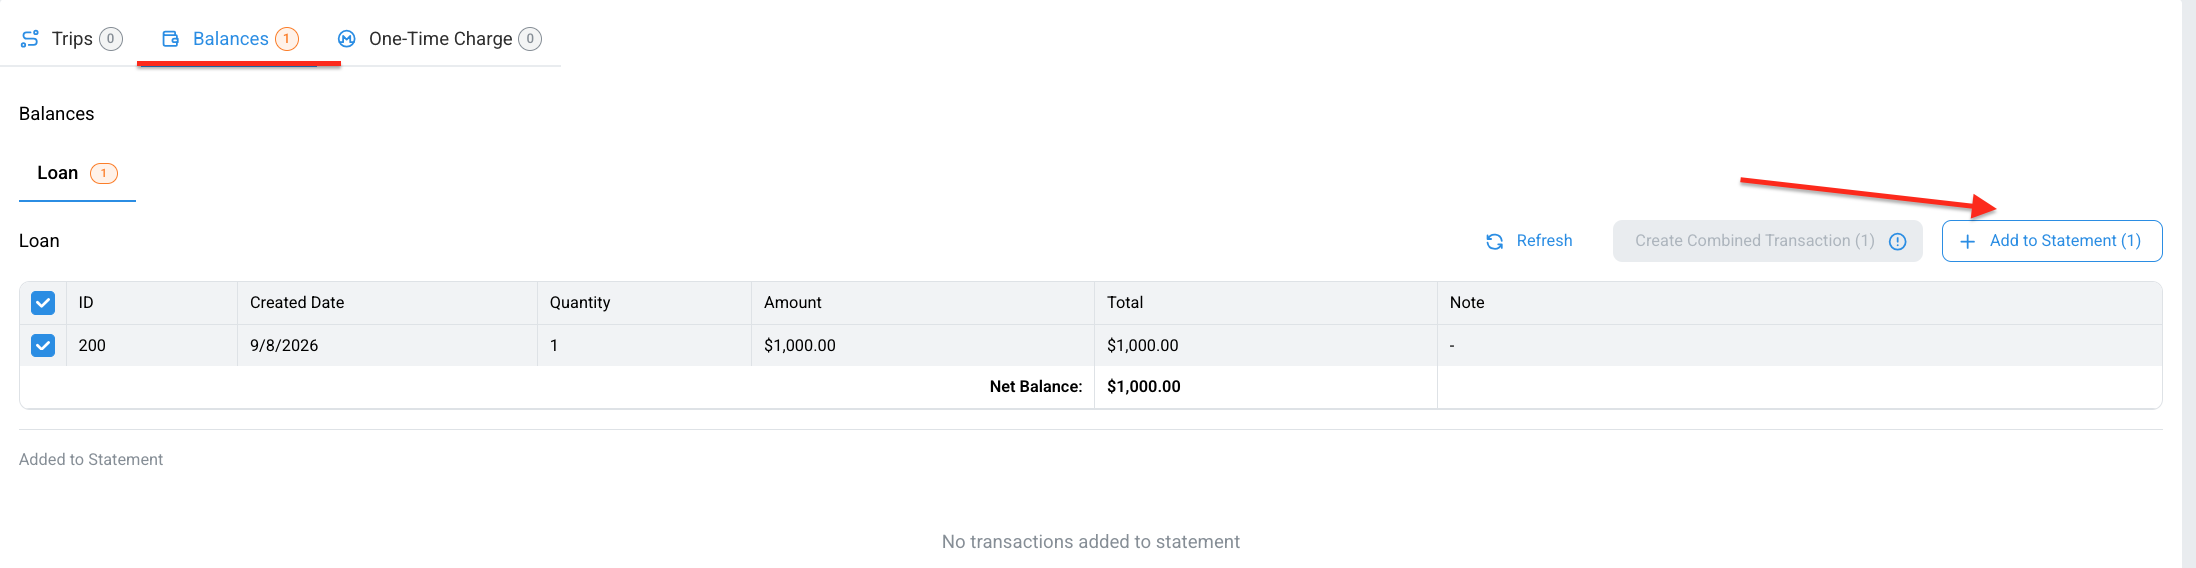Viewport: 2196px width, 568px height.
Task: Click the Balances count badge
Action: [x=287, y=38]
